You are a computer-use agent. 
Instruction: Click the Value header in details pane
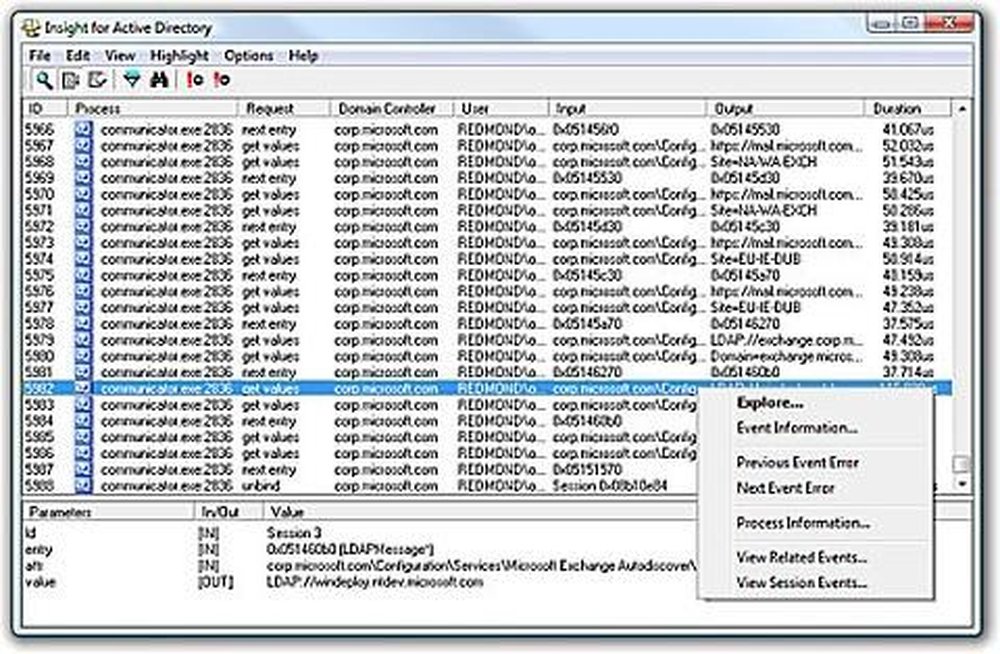(x=480, y=512)
